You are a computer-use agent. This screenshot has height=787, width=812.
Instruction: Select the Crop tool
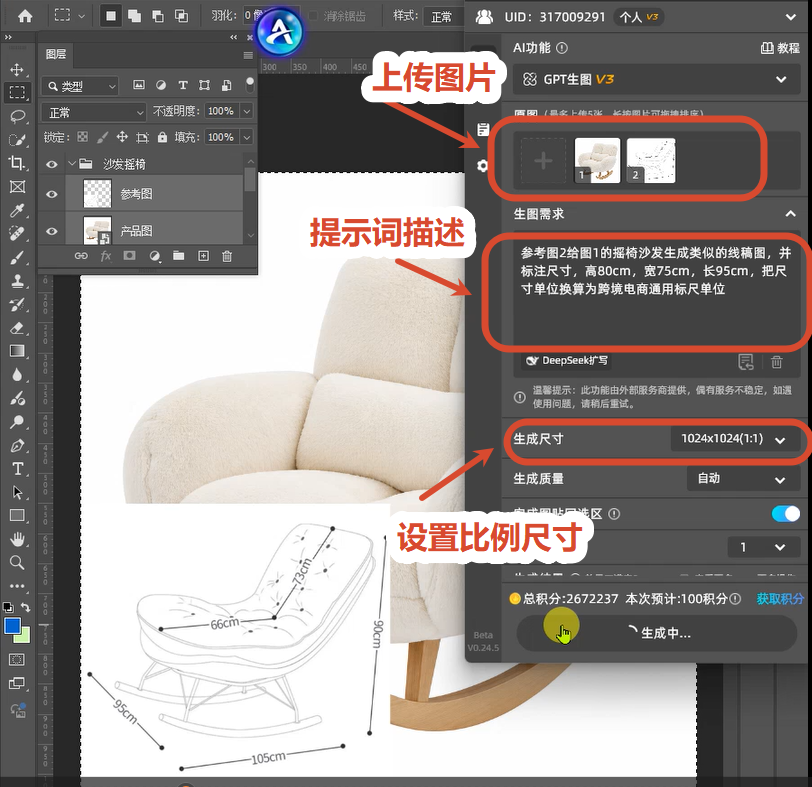[17, 163]
